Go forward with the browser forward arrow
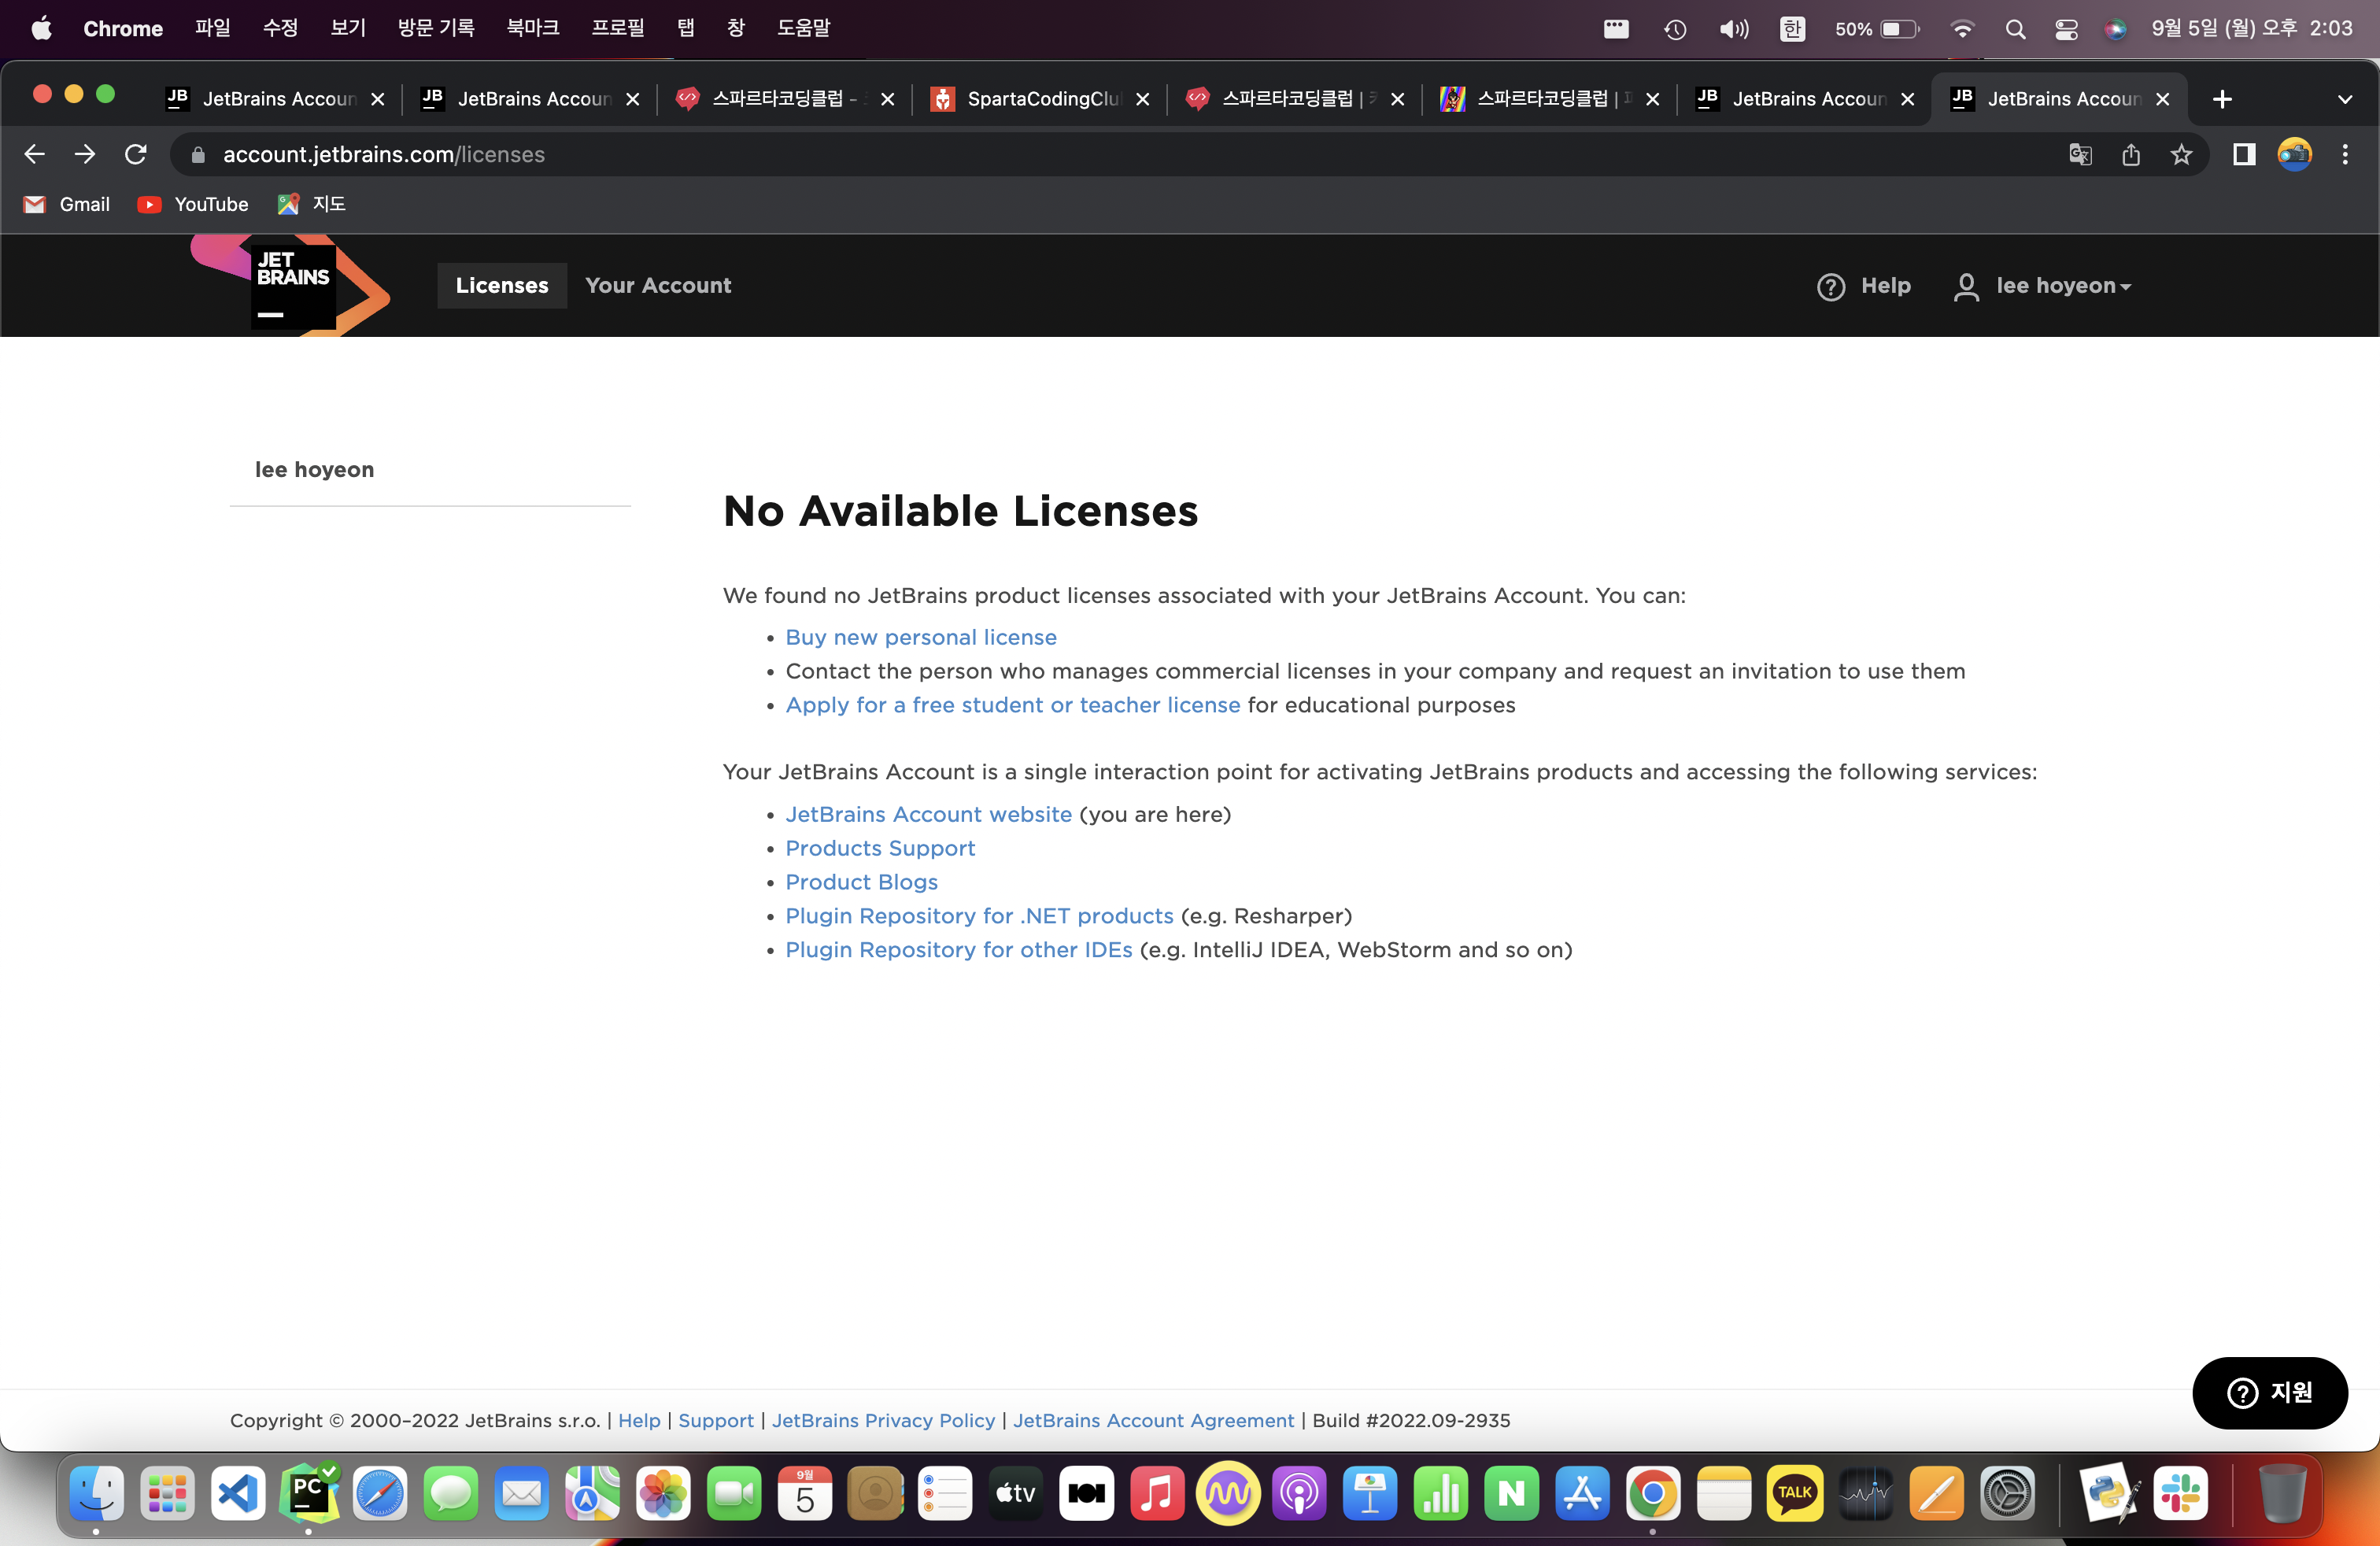The height and width of the screenshot is (1546, 2380). point(85,154)
